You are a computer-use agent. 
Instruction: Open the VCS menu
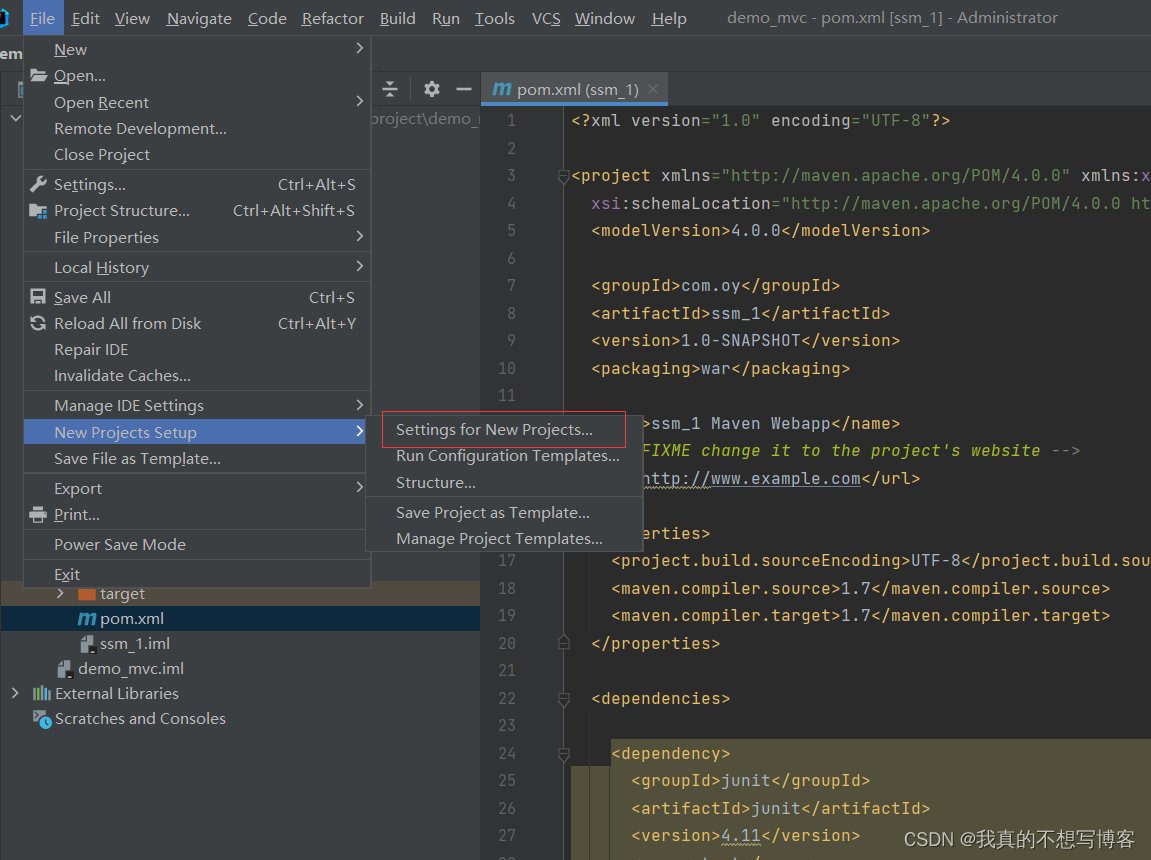click(545, 18)
